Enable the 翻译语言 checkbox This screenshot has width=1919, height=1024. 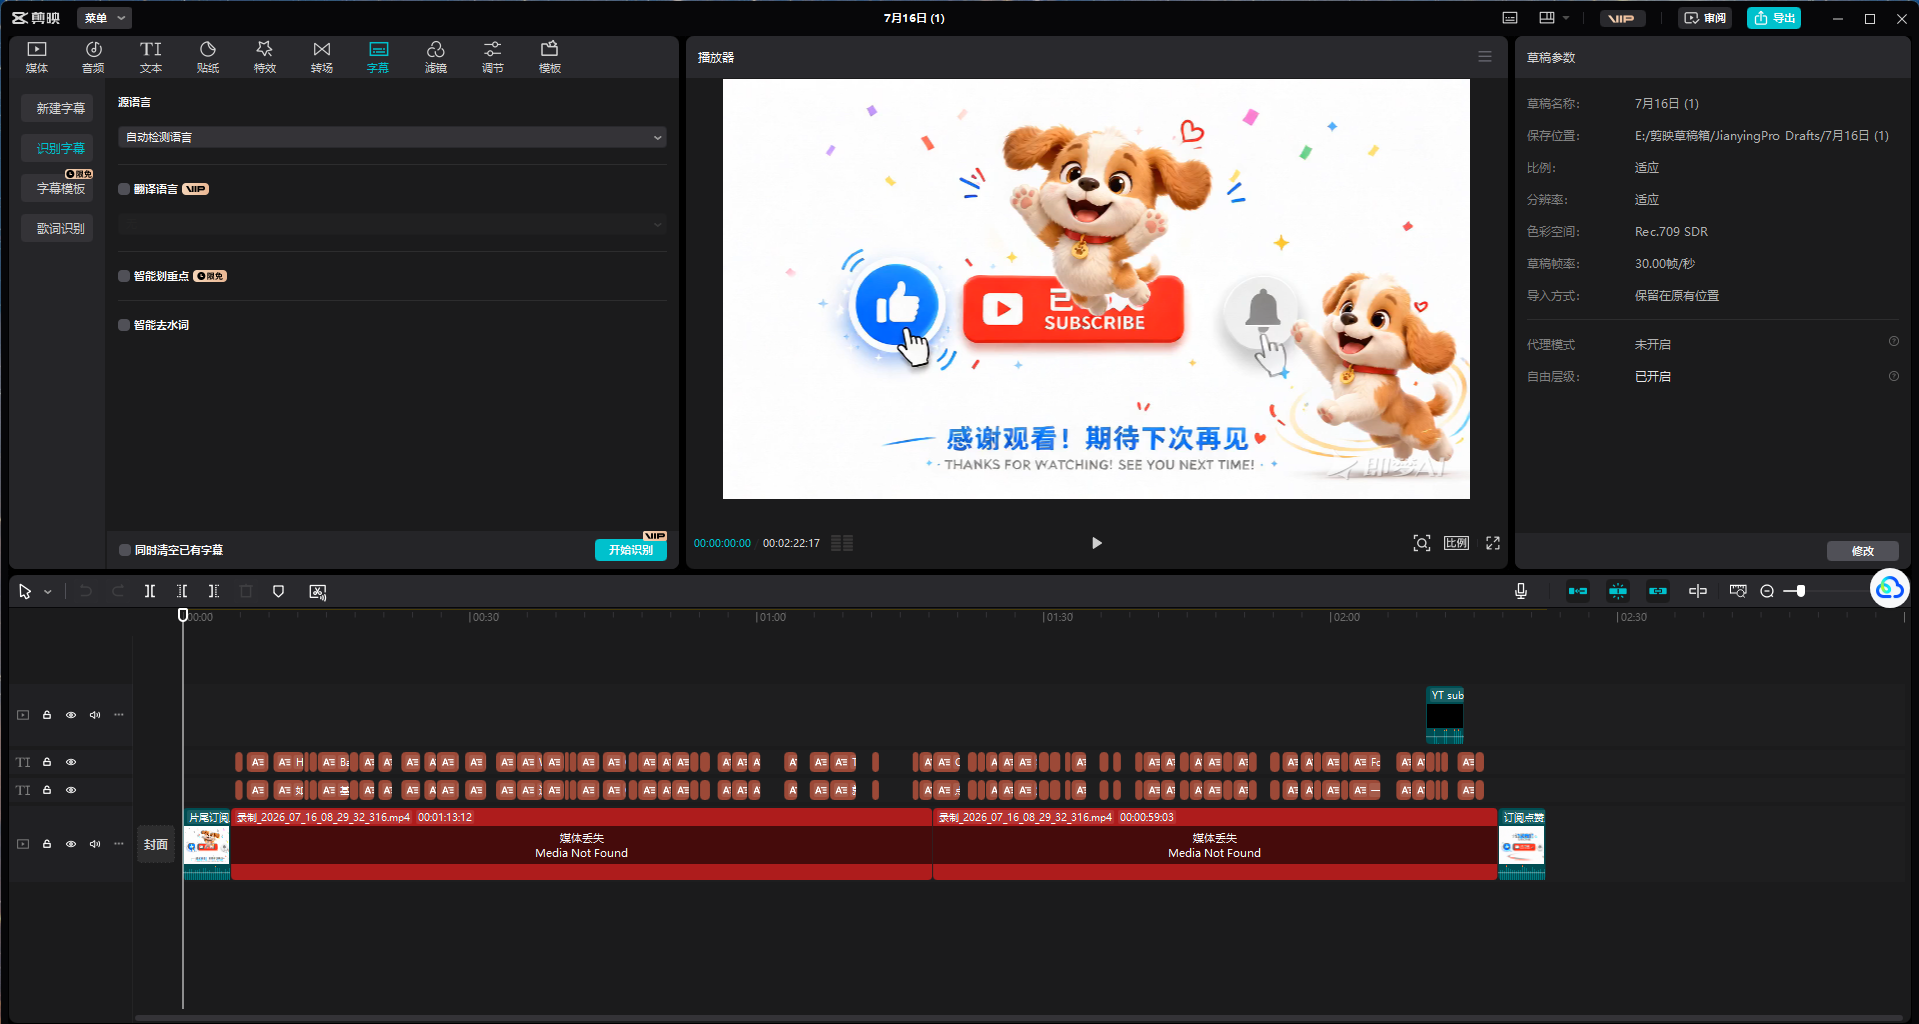point(124,189)
